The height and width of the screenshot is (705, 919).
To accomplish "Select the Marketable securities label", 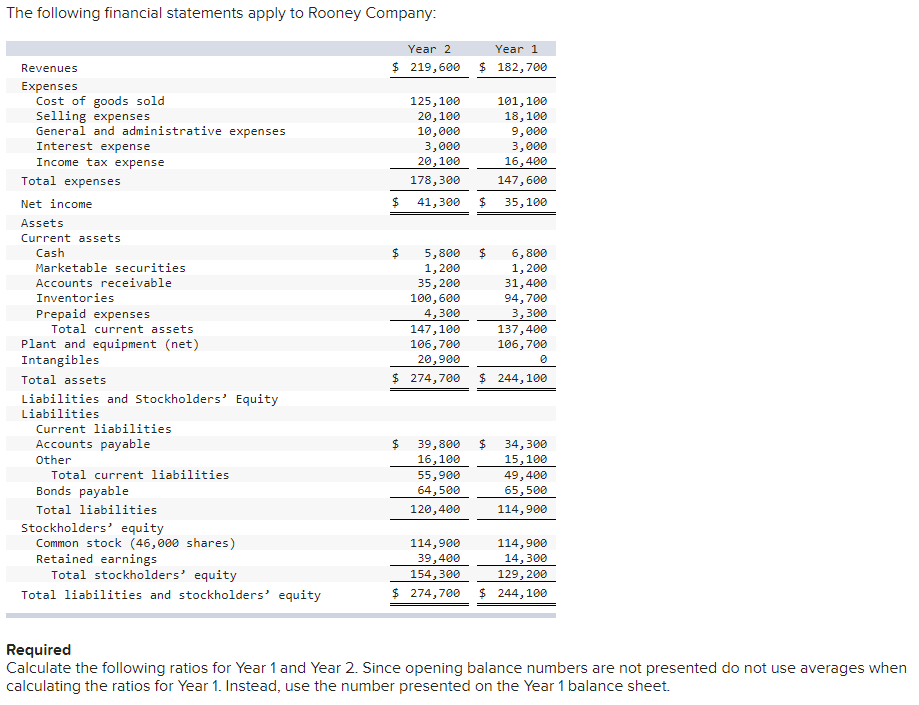I will coord(111,268).
